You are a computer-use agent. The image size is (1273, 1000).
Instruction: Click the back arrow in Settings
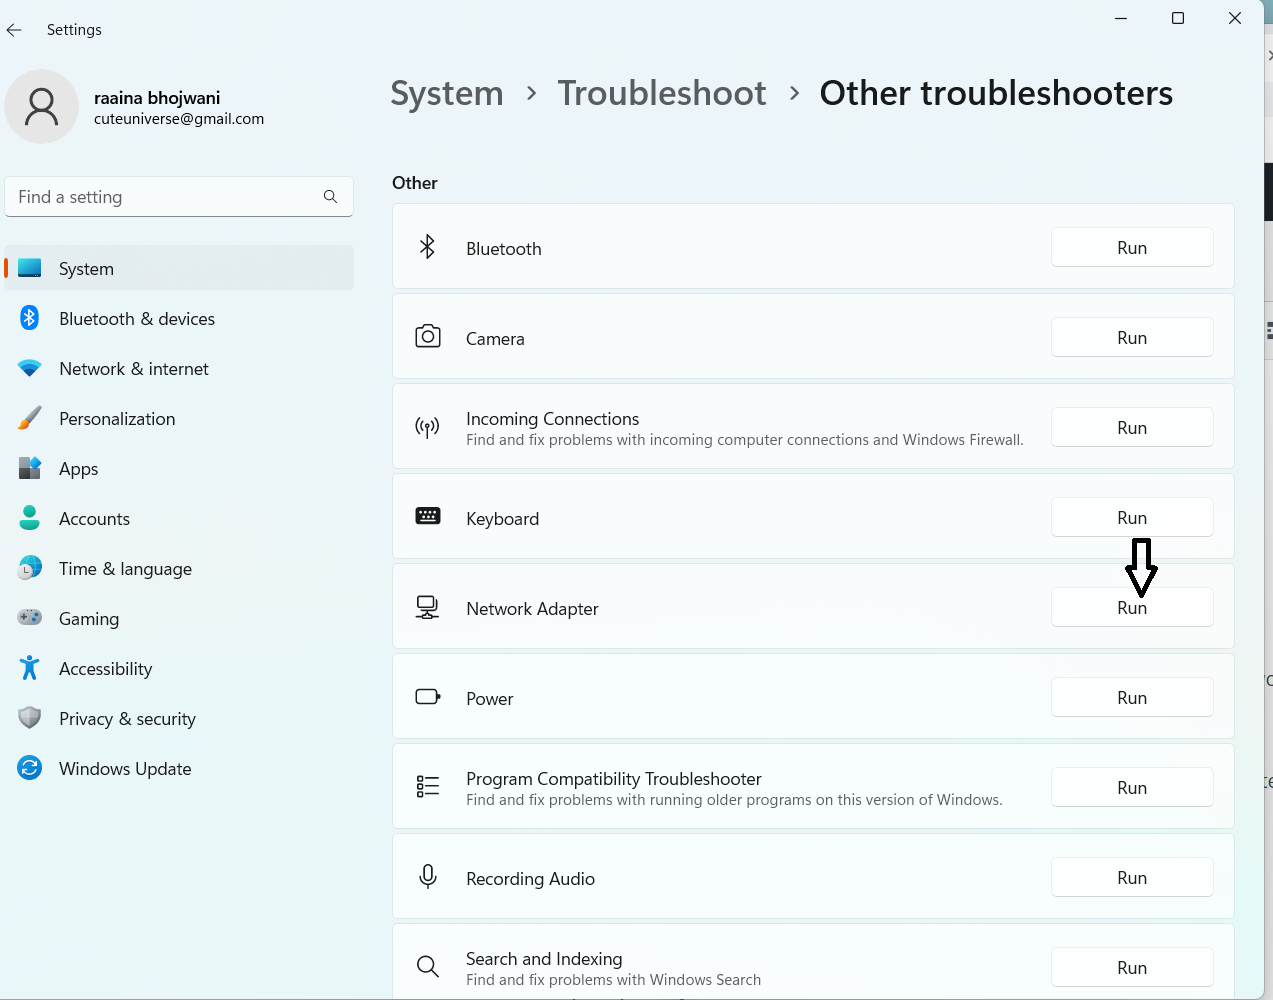tap(14, 30)
